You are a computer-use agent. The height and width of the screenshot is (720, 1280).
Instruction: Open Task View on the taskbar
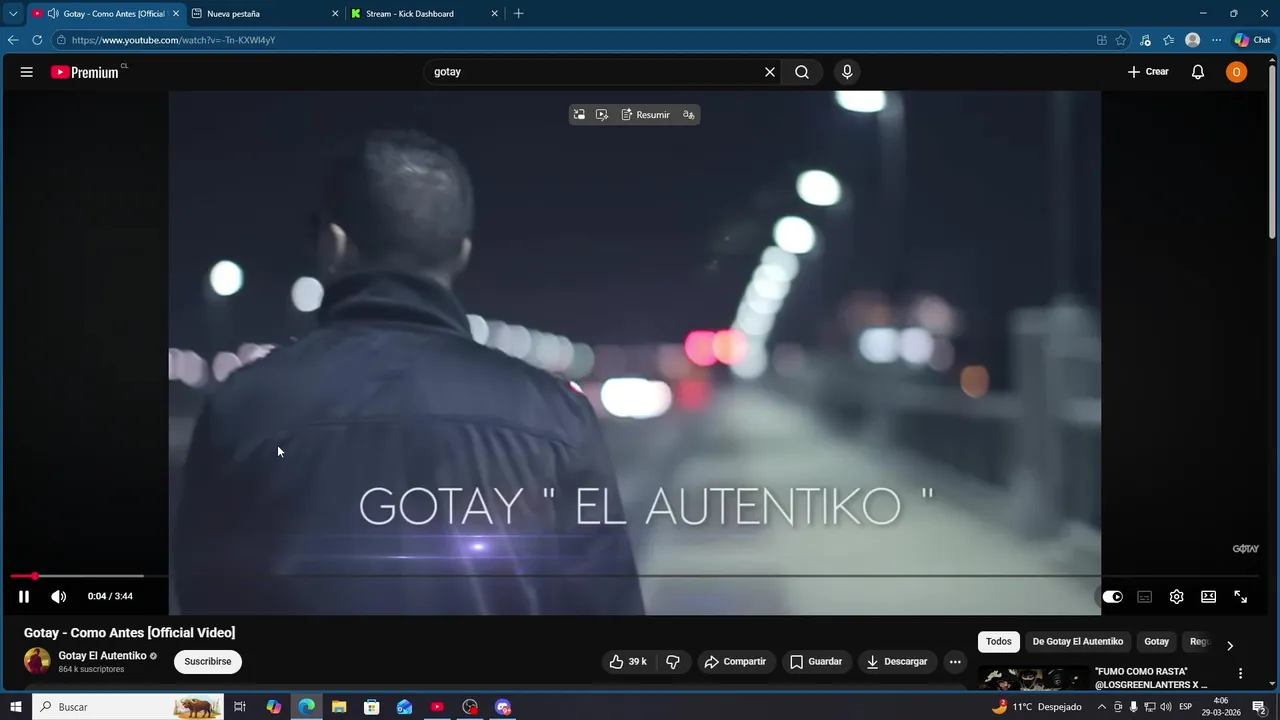[240, 707]
